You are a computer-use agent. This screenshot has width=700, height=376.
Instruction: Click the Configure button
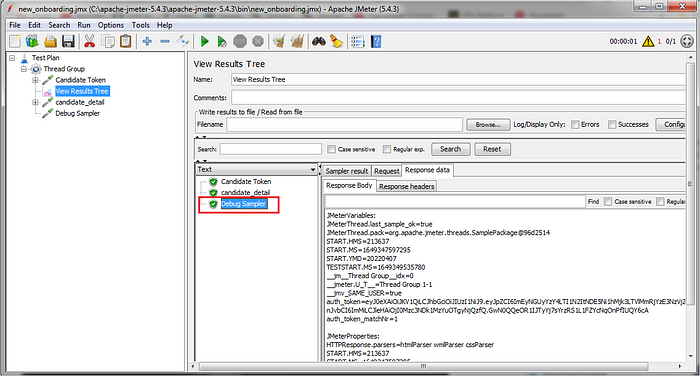[671, 125]
